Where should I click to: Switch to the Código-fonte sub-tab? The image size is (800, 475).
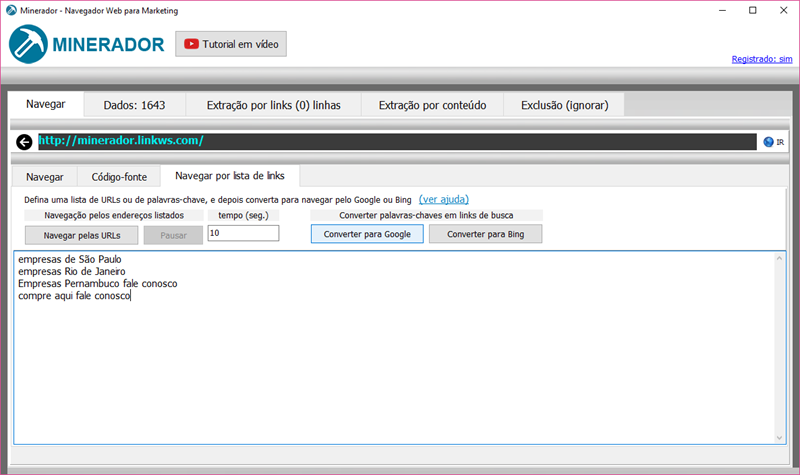pyautogui.click(x=119, y=177)
